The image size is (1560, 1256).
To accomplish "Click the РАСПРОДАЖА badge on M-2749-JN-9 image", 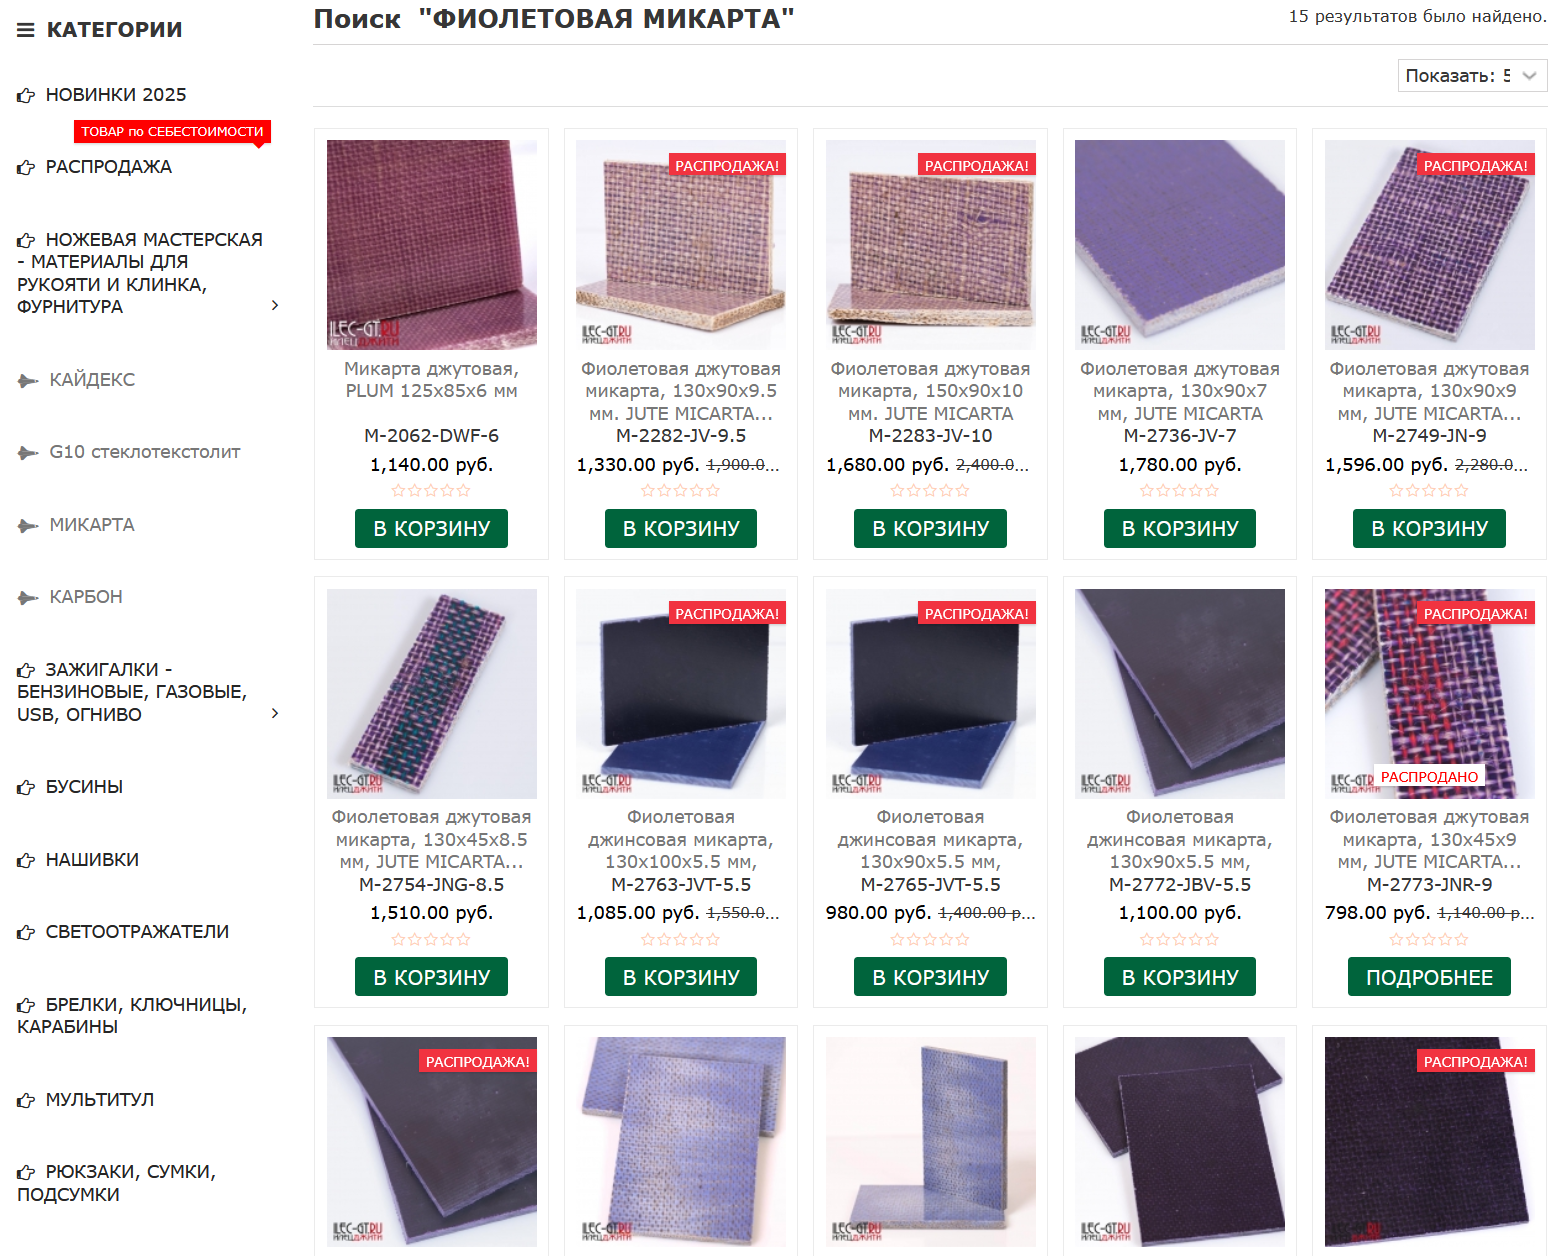I will (1475, 165).
